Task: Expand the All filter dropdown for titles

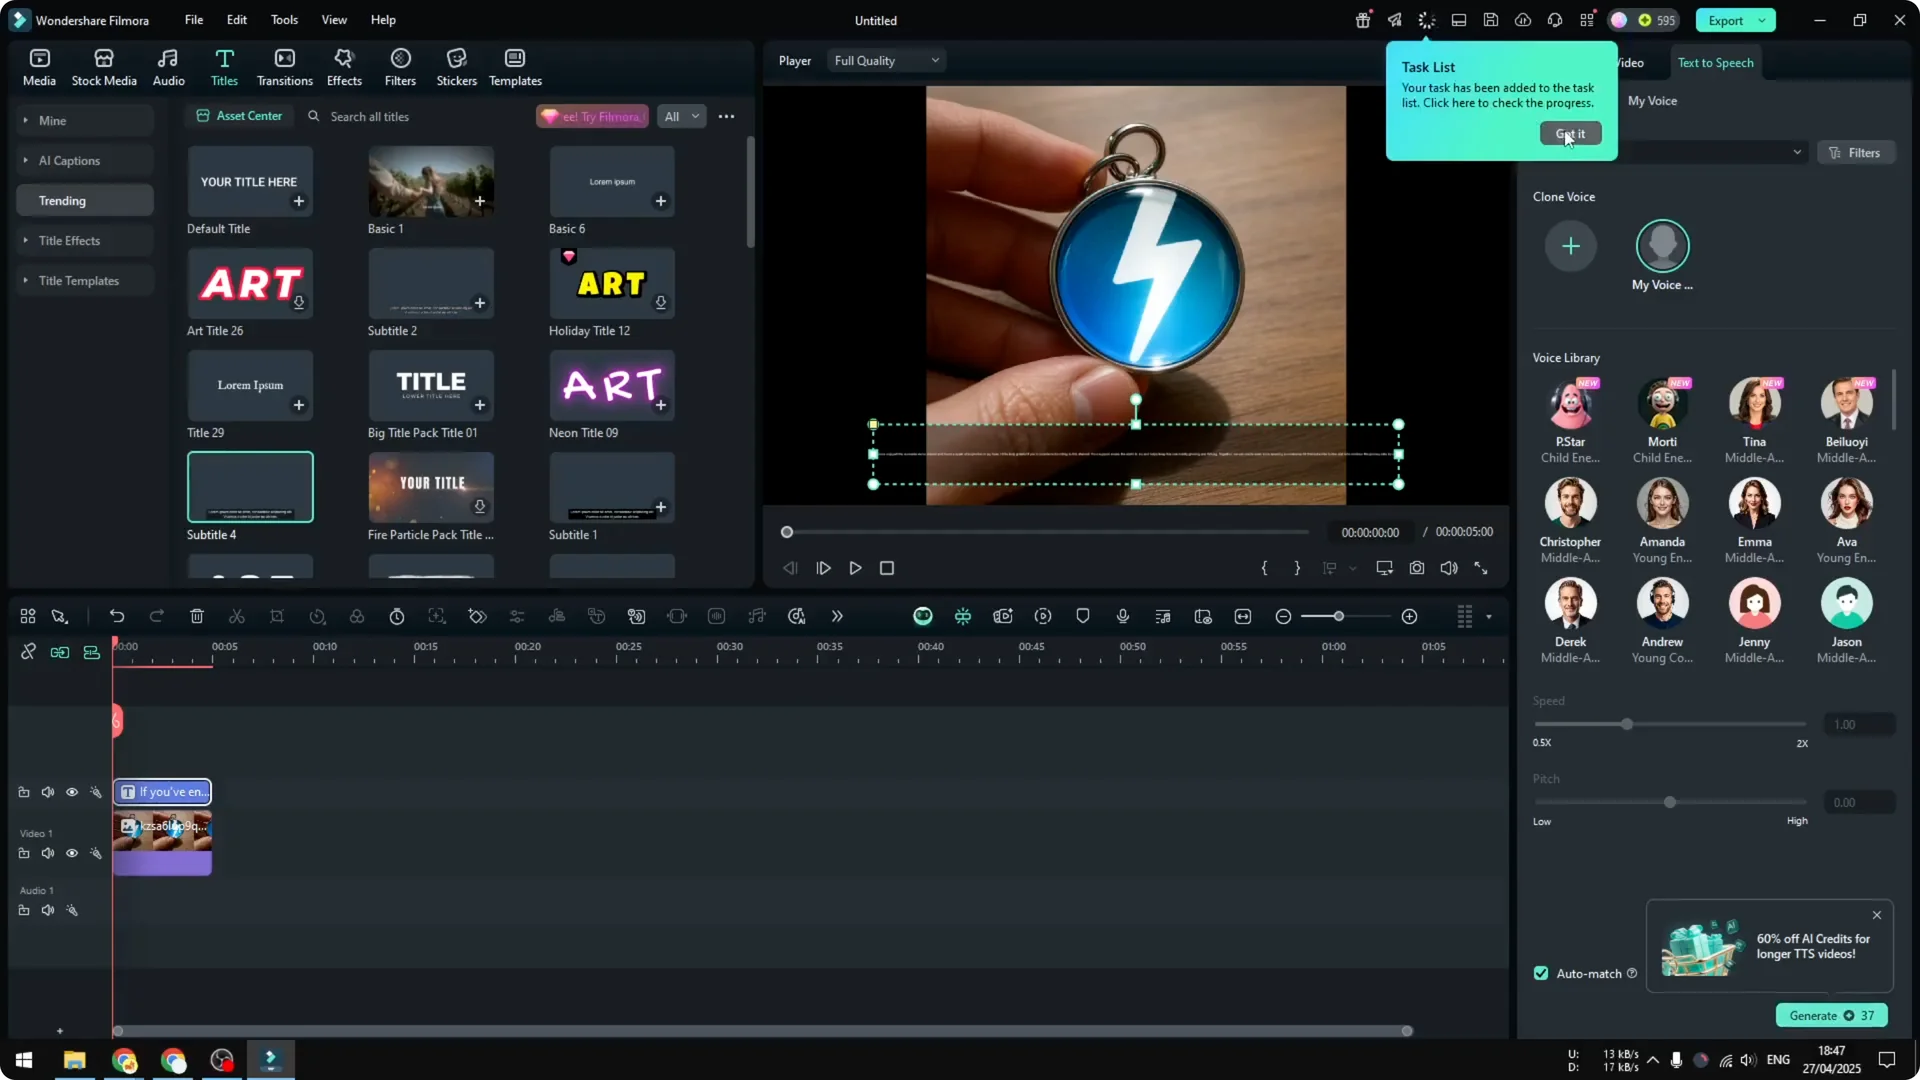Action: (681, 116)
